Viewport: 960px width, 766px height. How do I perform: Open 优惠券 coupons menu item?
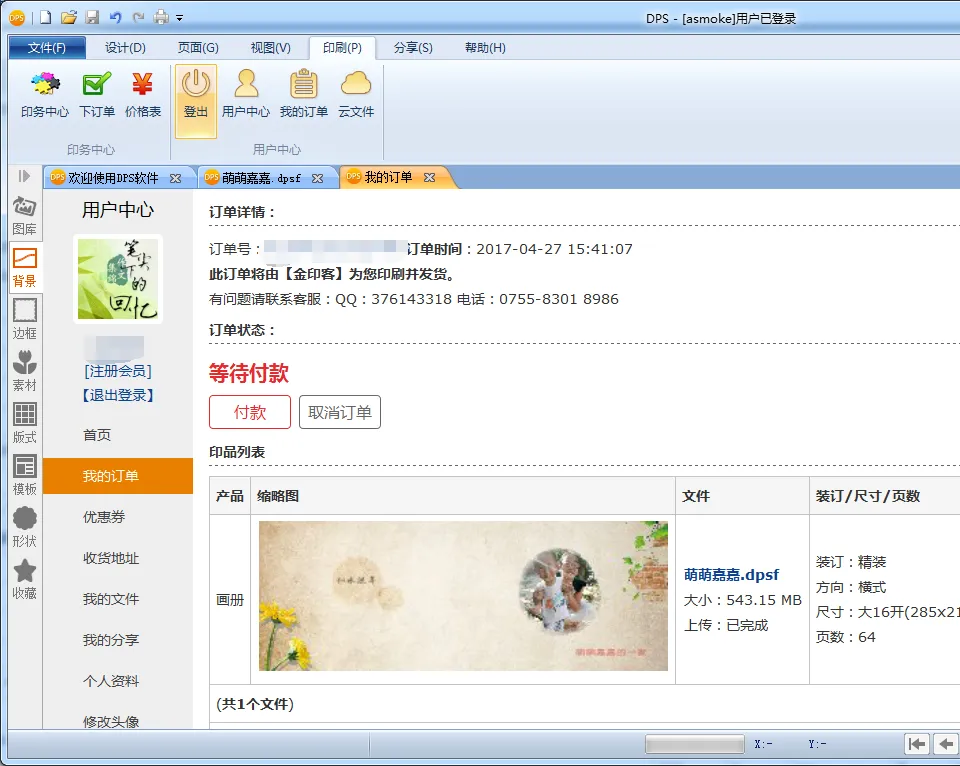point(104,517)
